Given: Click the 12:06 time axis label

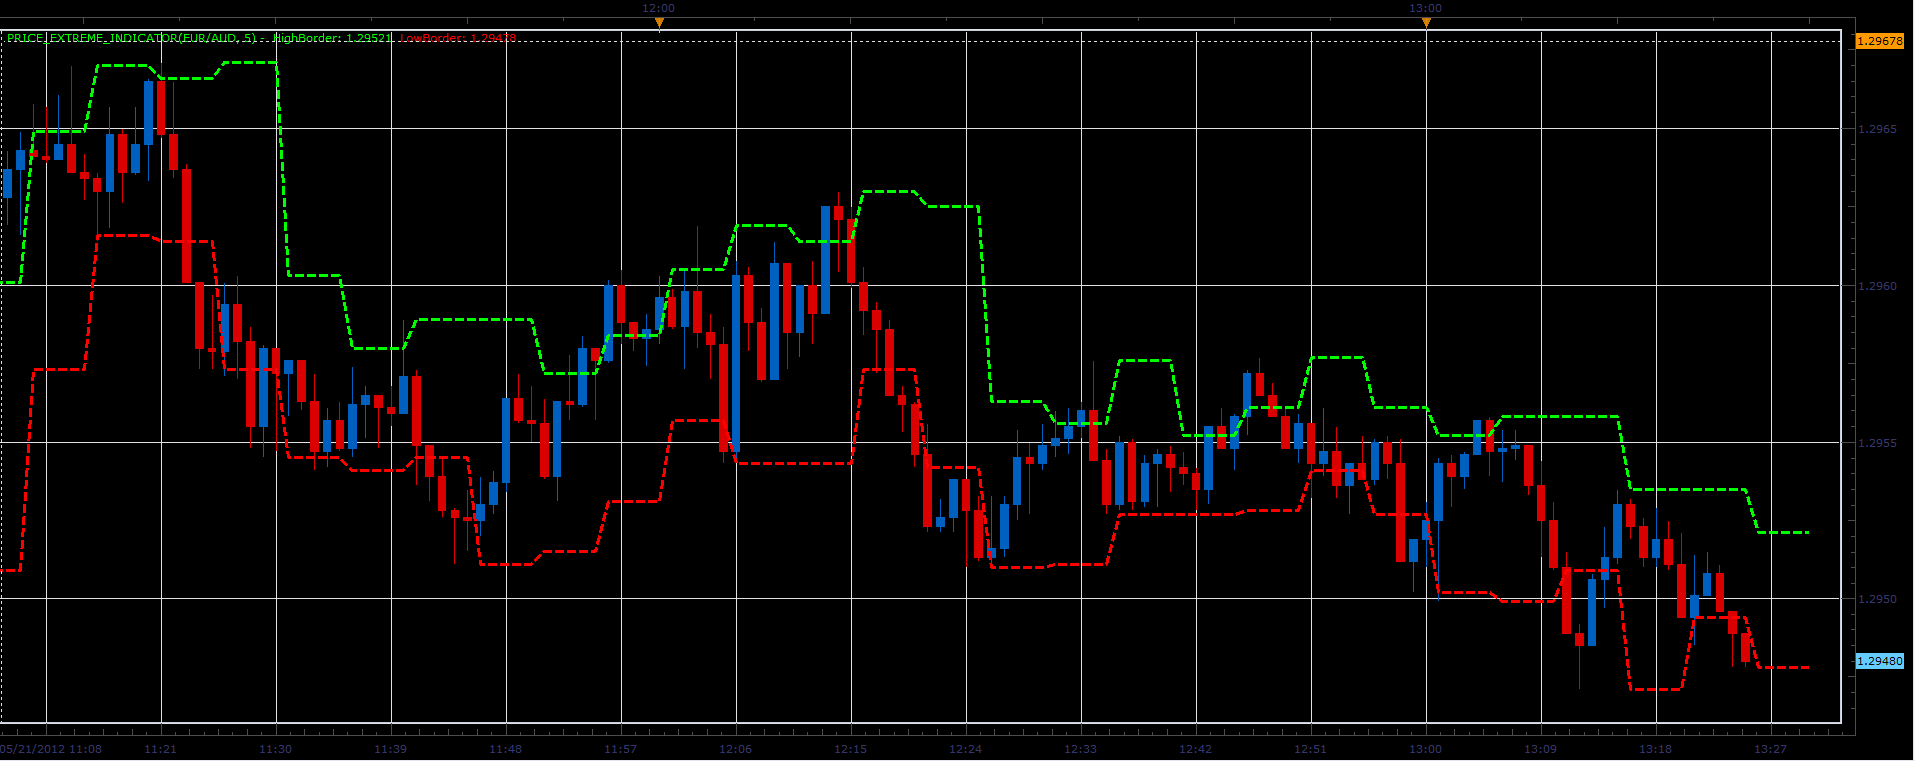Looking at the screenshot, I should click(736, 749).
